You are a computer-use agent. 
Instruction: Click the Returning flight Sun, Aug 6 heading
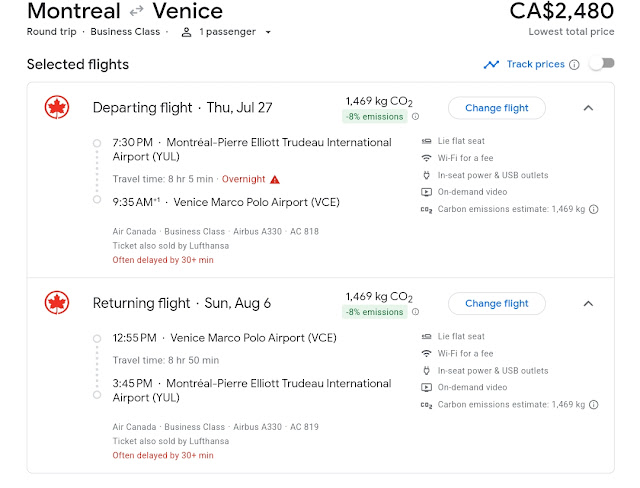tap(180, 303)
